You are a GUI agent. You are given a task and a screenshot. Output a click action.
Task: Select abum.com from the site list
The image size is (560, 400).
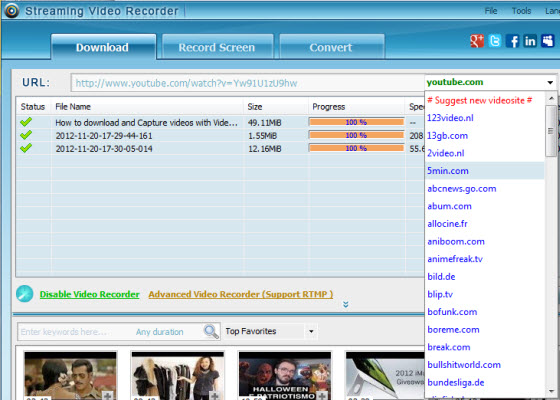pyautogui.click(x=449, y=206)
